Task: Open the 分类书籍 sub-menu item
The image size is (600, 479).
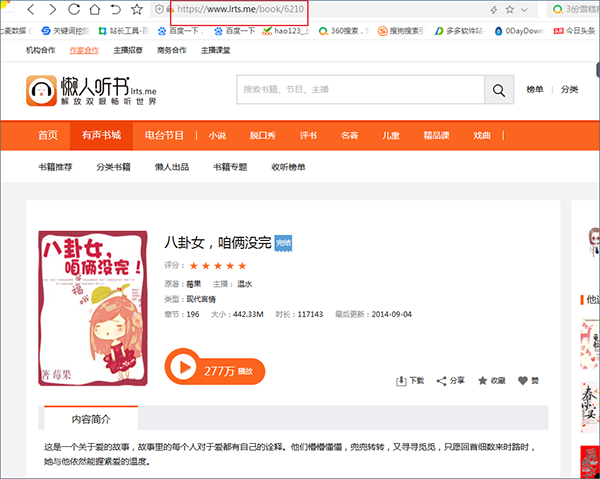Action: pos(114,167)
